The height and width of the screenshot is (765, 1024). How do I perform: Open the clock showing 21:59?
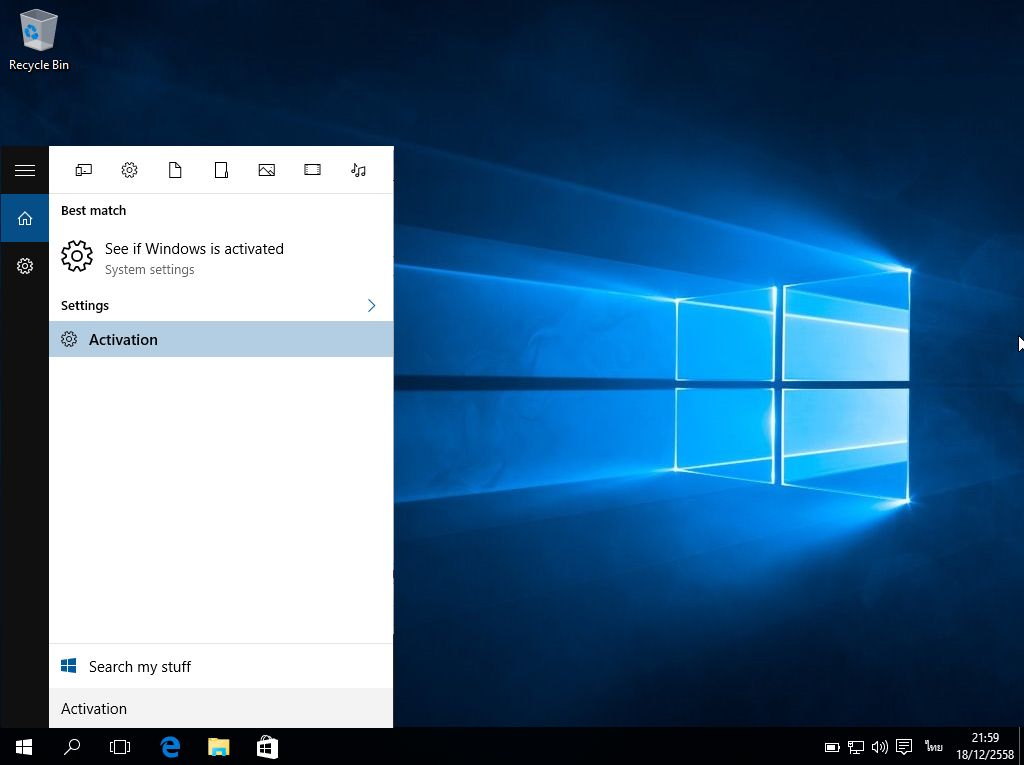point(985,746)
